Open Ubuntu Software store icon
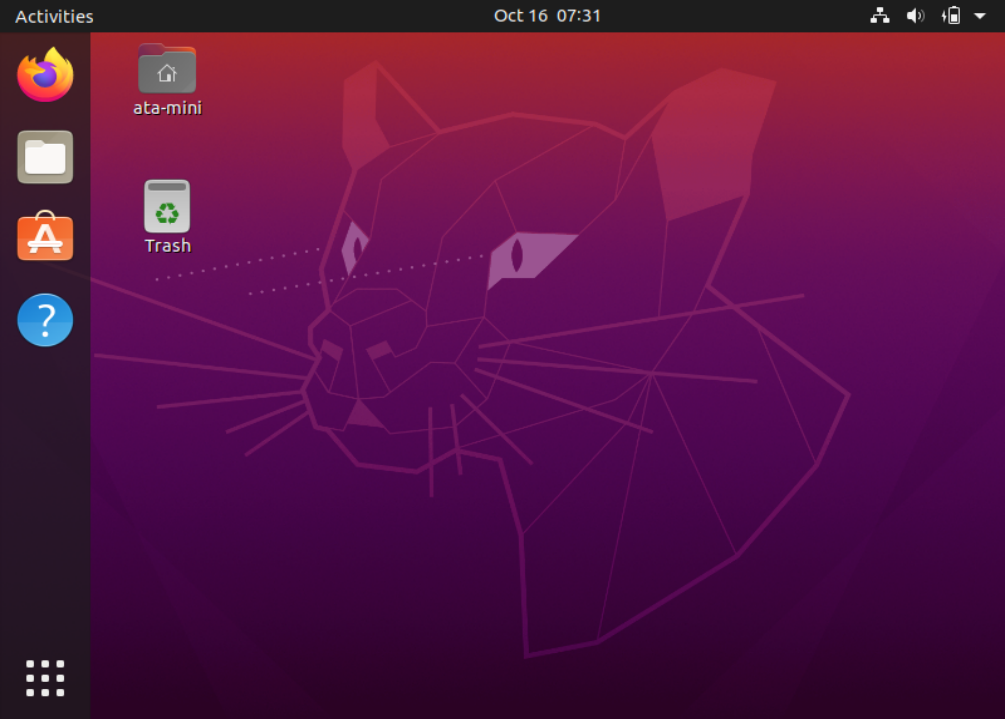 click(x=45, y=237)
